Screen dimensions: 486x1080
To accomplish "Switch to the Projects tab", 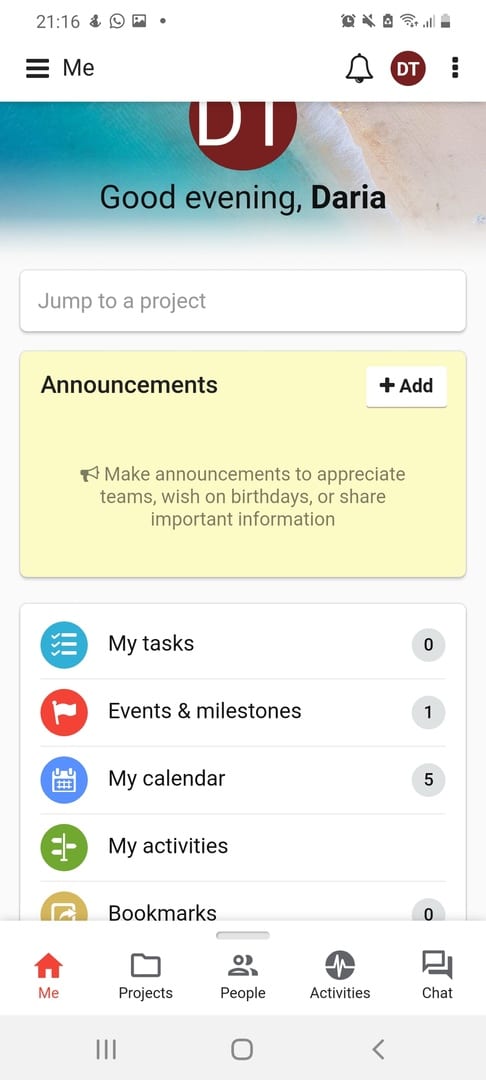I will [x=145, y=975].
